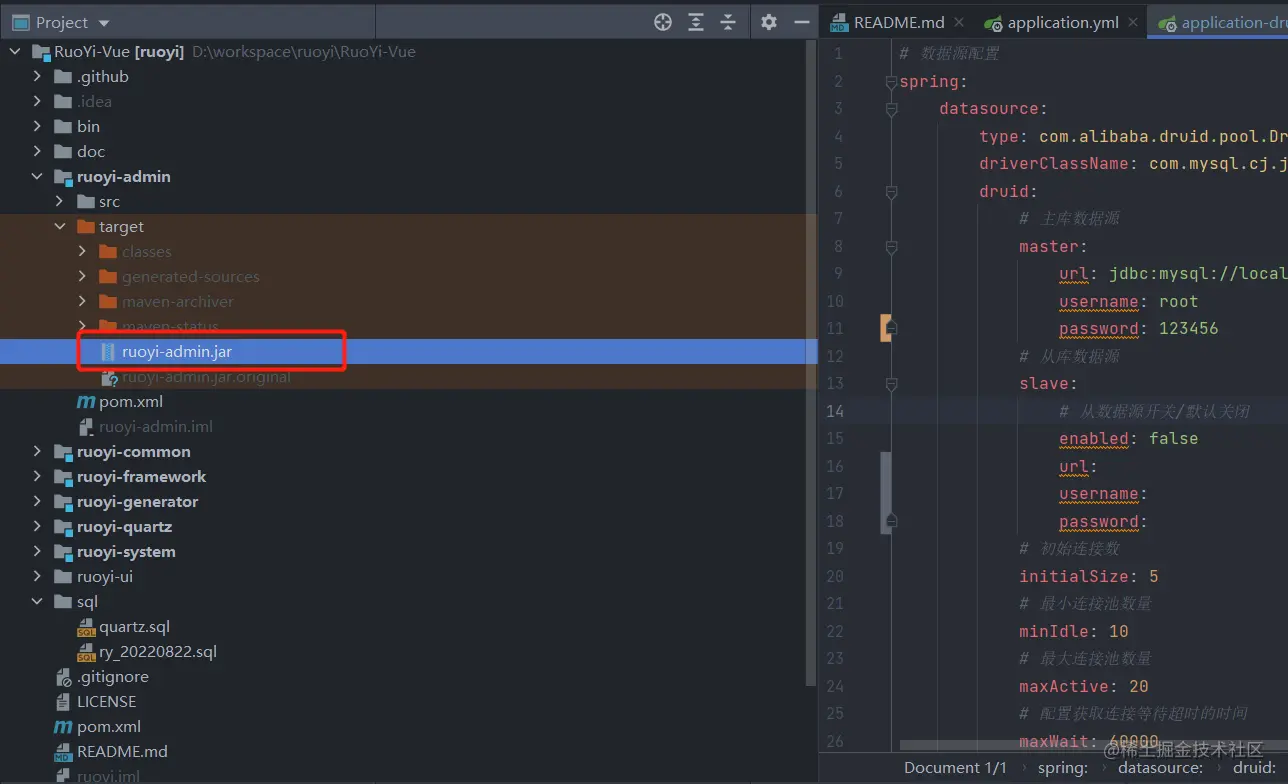1288x784 pixels.
Task: Click the spring: breadcrumb
Action: point(1062,768)
